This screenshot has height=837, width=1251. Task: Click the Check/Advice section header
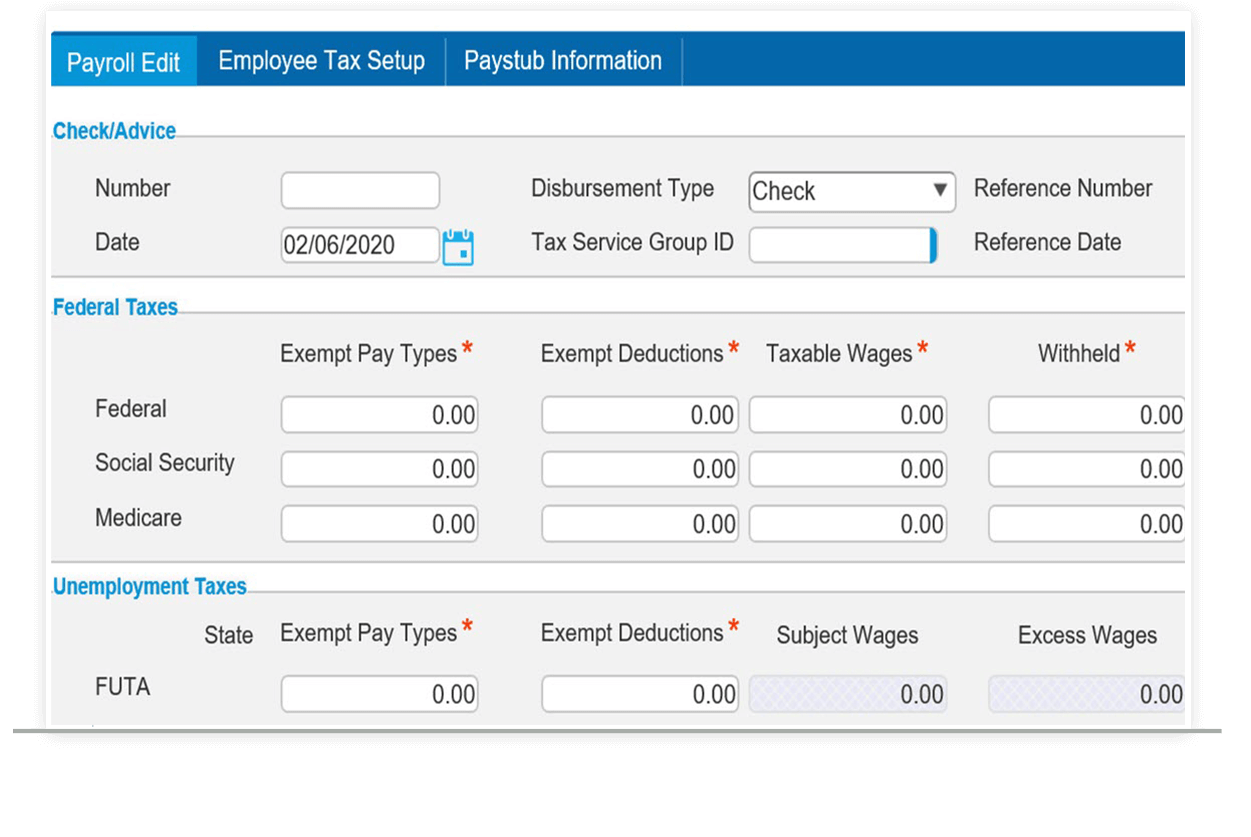[113, 131]
